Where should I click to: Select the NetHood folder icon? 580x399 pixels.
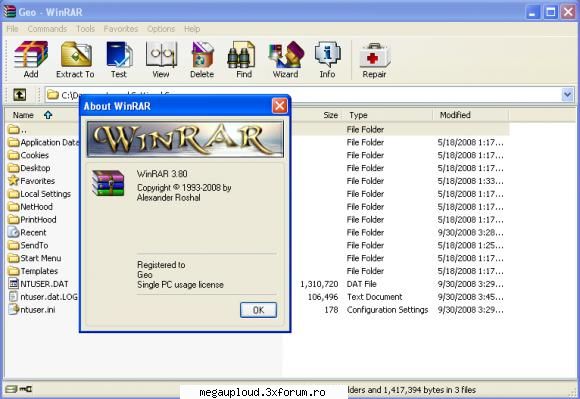point(14,206)
